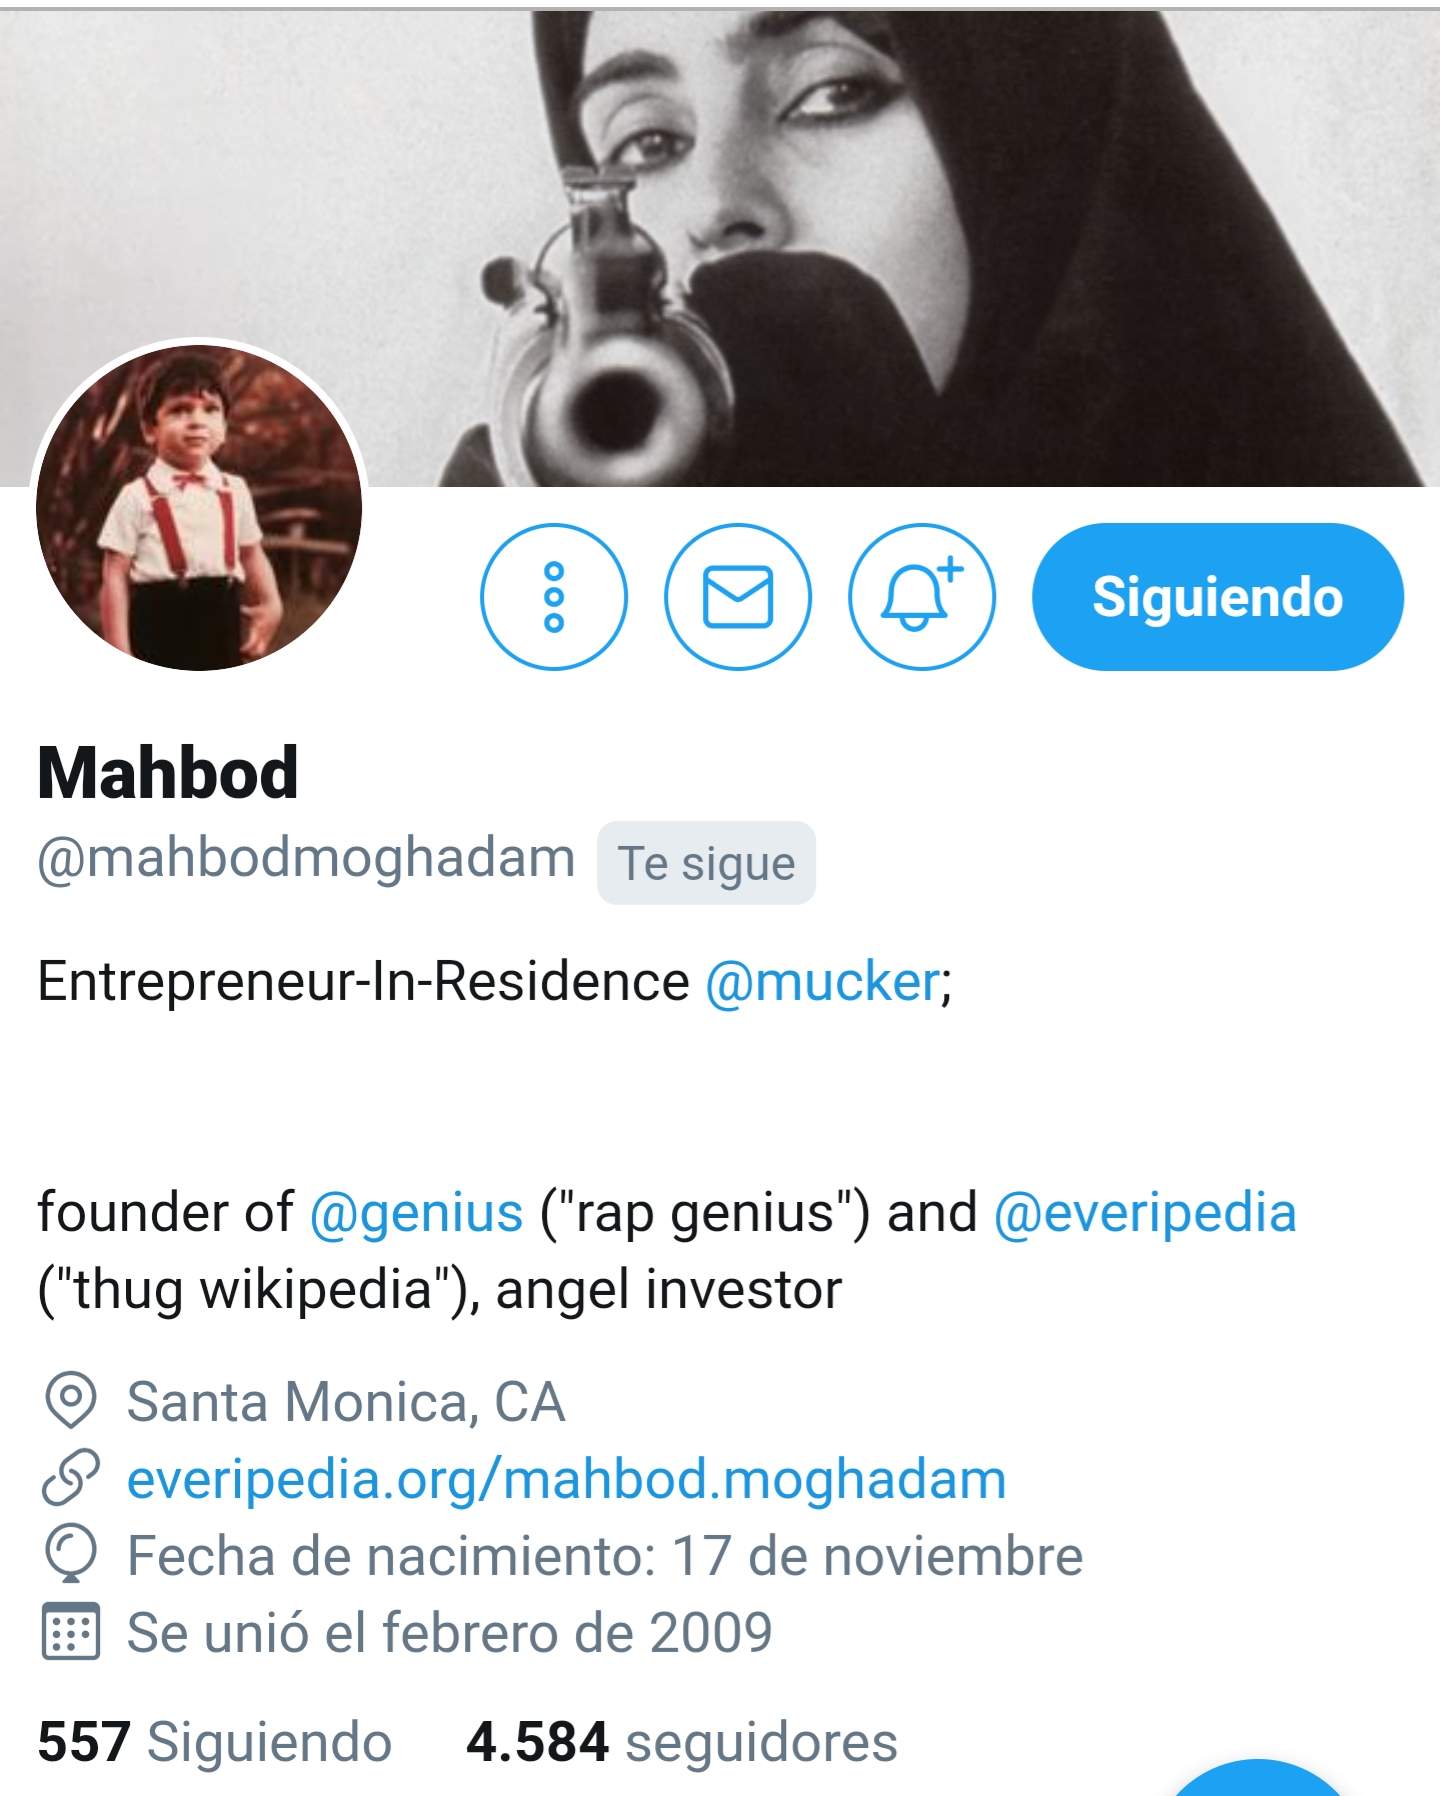Toggle the Siguiendo follow button
Screen dimensions: 1440x1796
1218,597
